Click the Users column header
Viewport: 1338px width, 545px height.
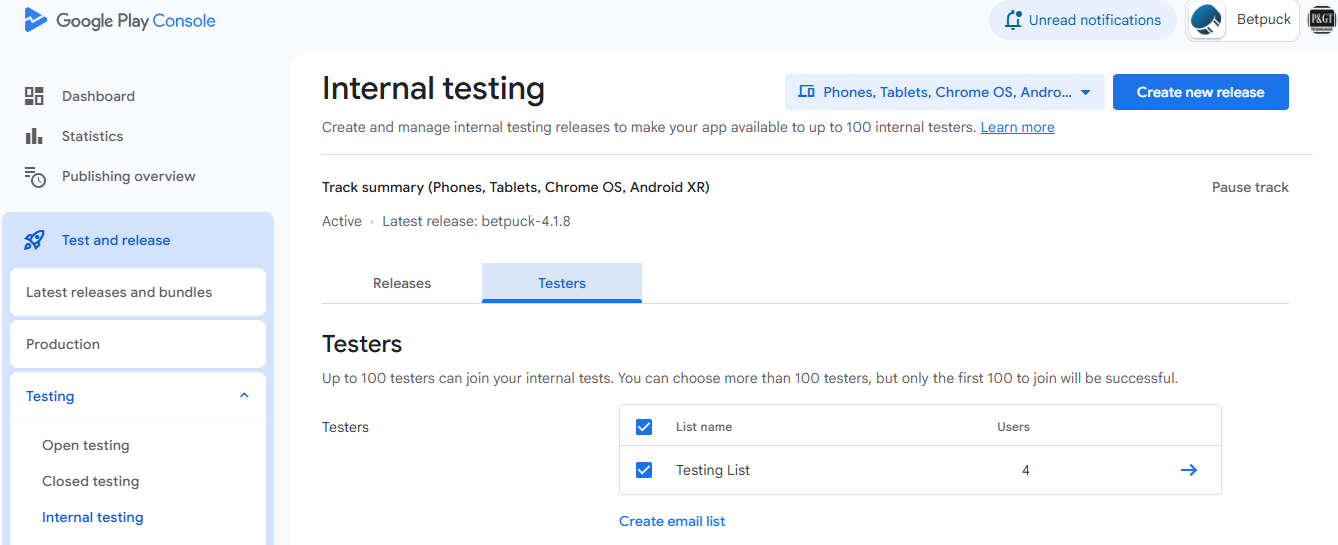[x=1013, y=427]
